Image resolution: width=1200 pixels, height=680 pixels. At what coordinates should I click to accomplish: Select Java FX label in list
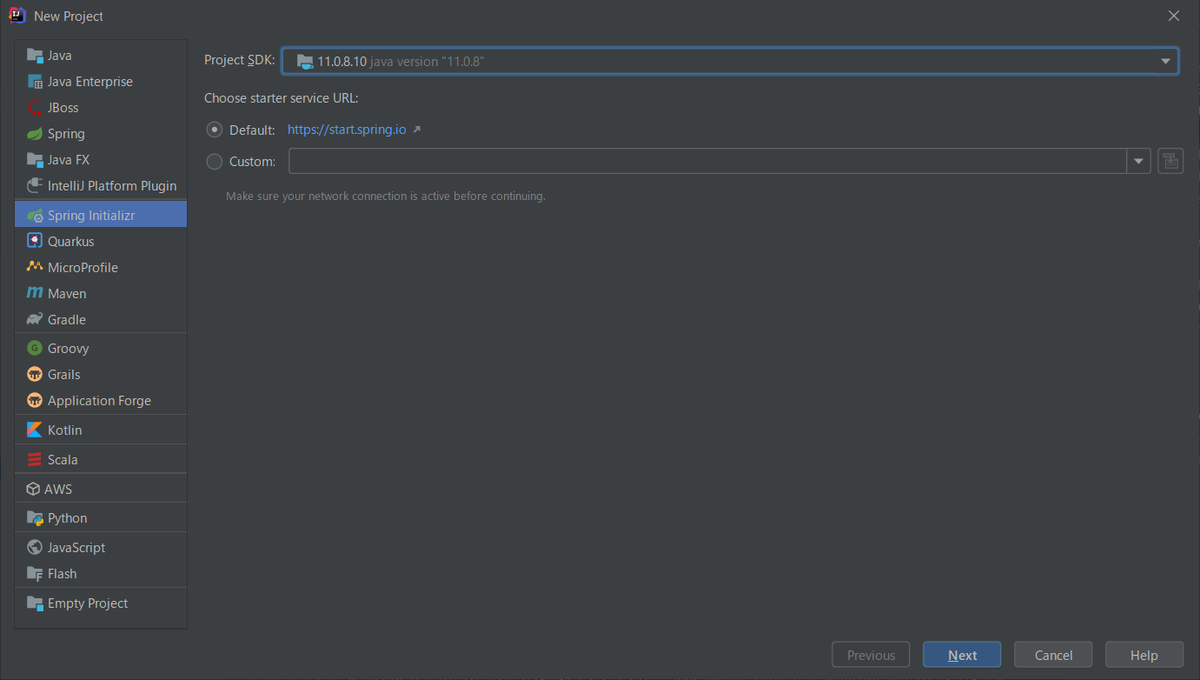(x=69, y=160)
